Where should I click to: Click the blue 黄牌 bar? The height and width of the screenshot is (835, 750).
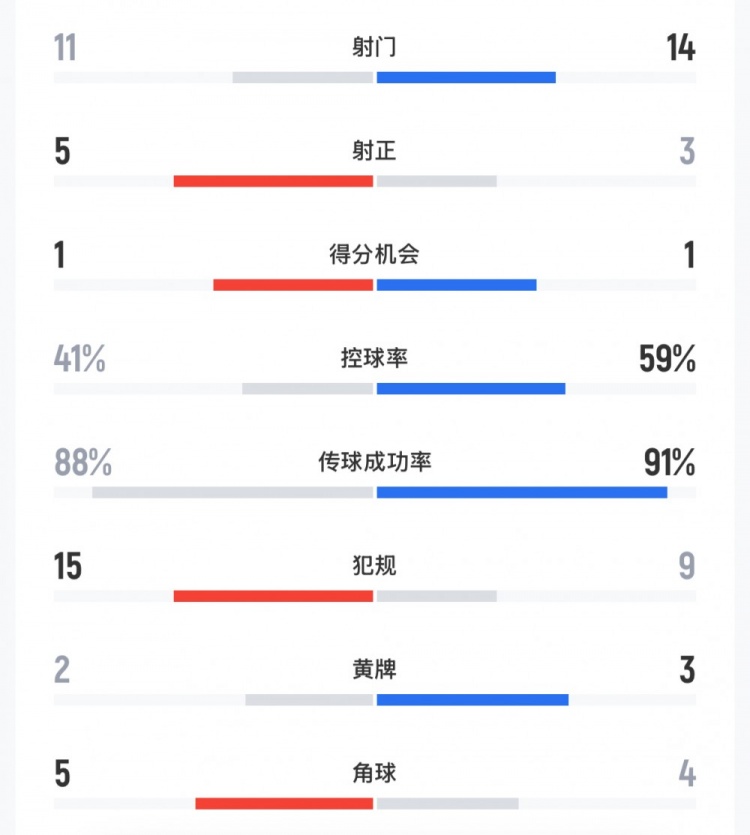pos(472,700)
